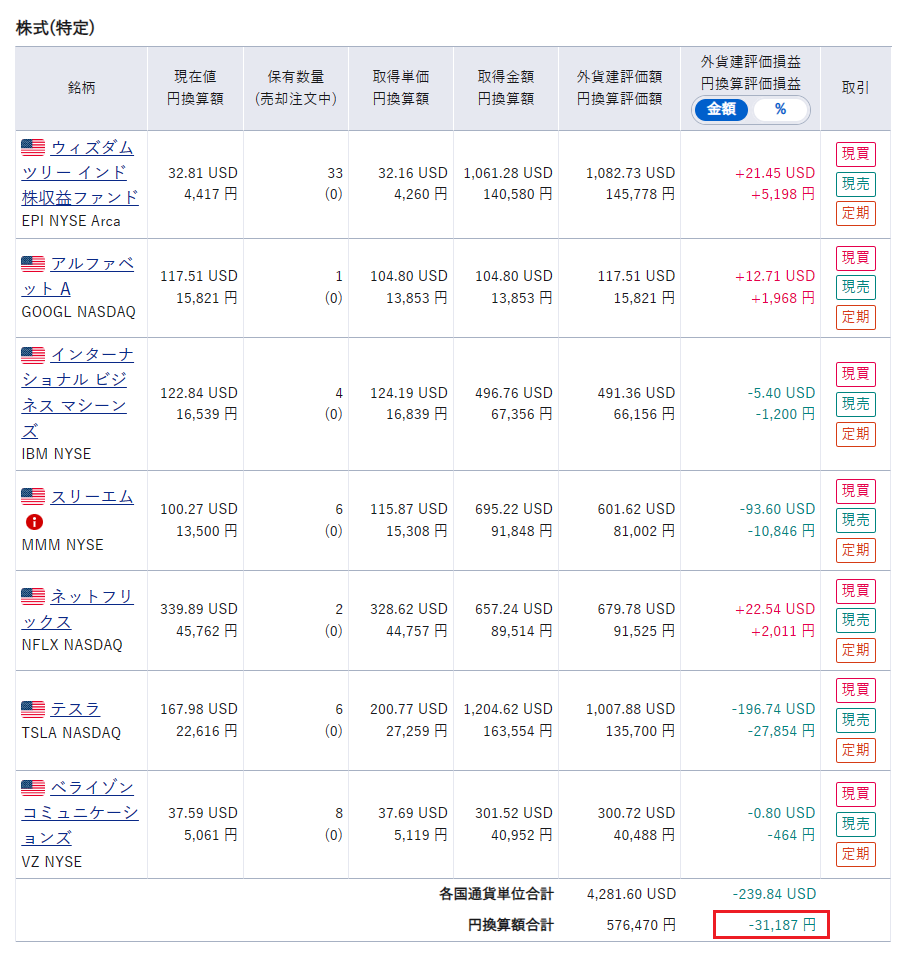Screen dimensions: 901x963
Task: Switch profit/loss display to %
Action: coord(780,109)
